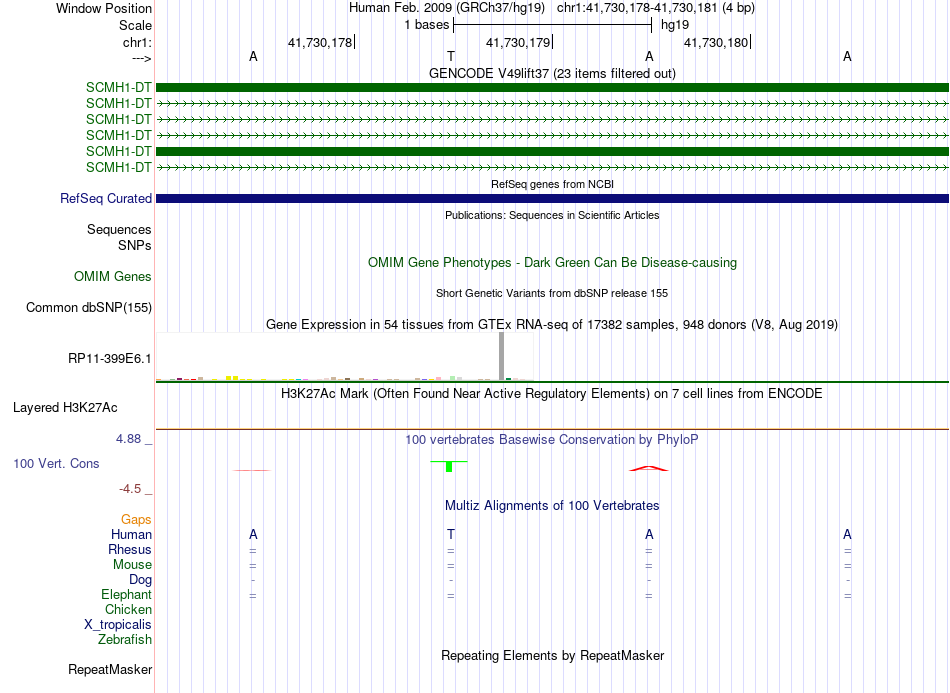Click the GTEx expression bar chart for RP11-399E6.1

click(345, 357)
